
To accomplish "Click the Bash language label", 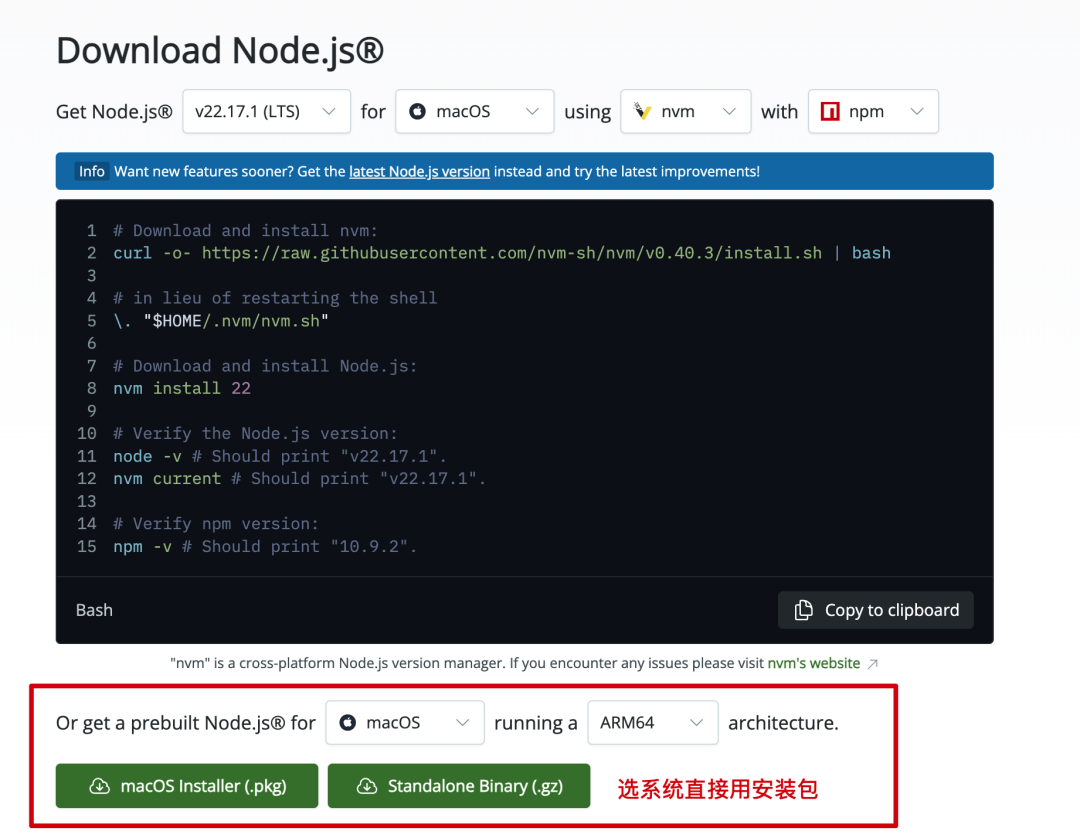I will click(94, 610).
